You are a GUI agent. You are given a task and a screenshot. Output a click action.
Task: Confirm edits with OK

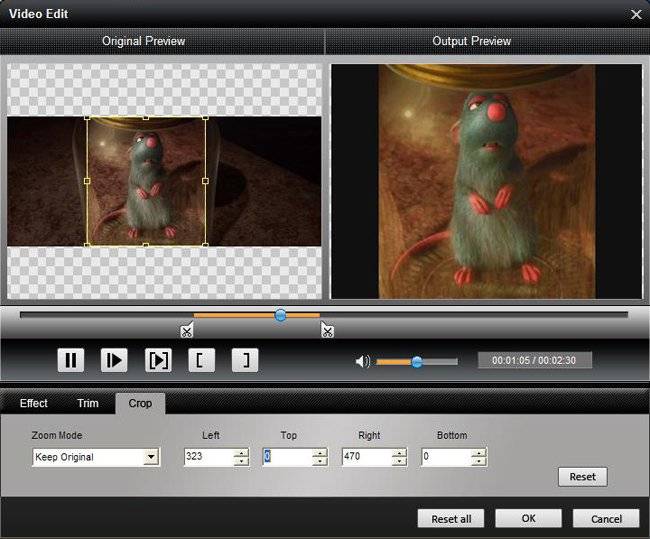(x=529, y=519)
